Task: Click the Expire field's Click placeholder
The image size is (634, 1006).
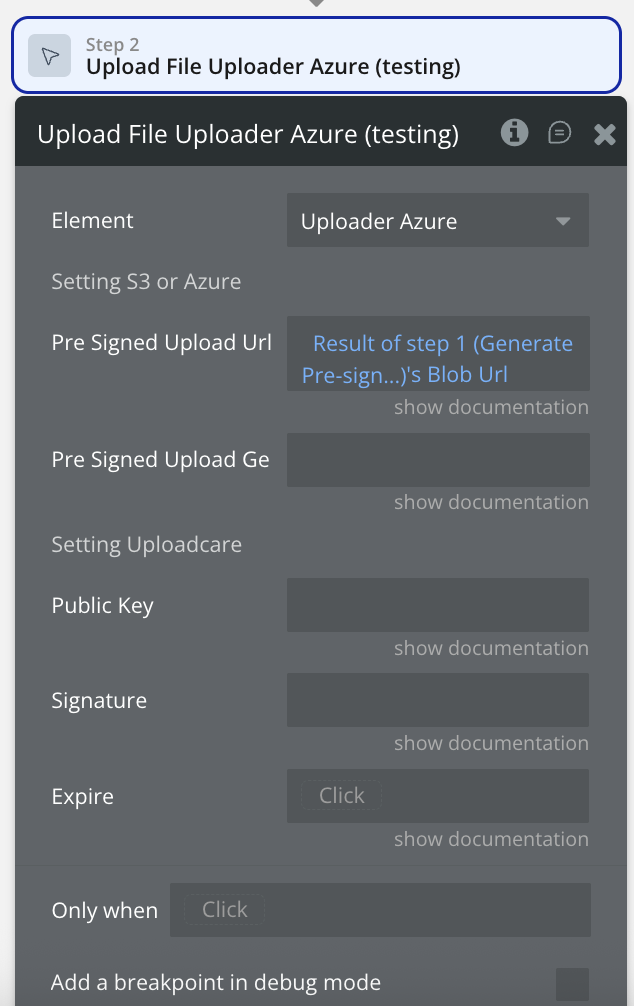Action: (x=342, y=796)
